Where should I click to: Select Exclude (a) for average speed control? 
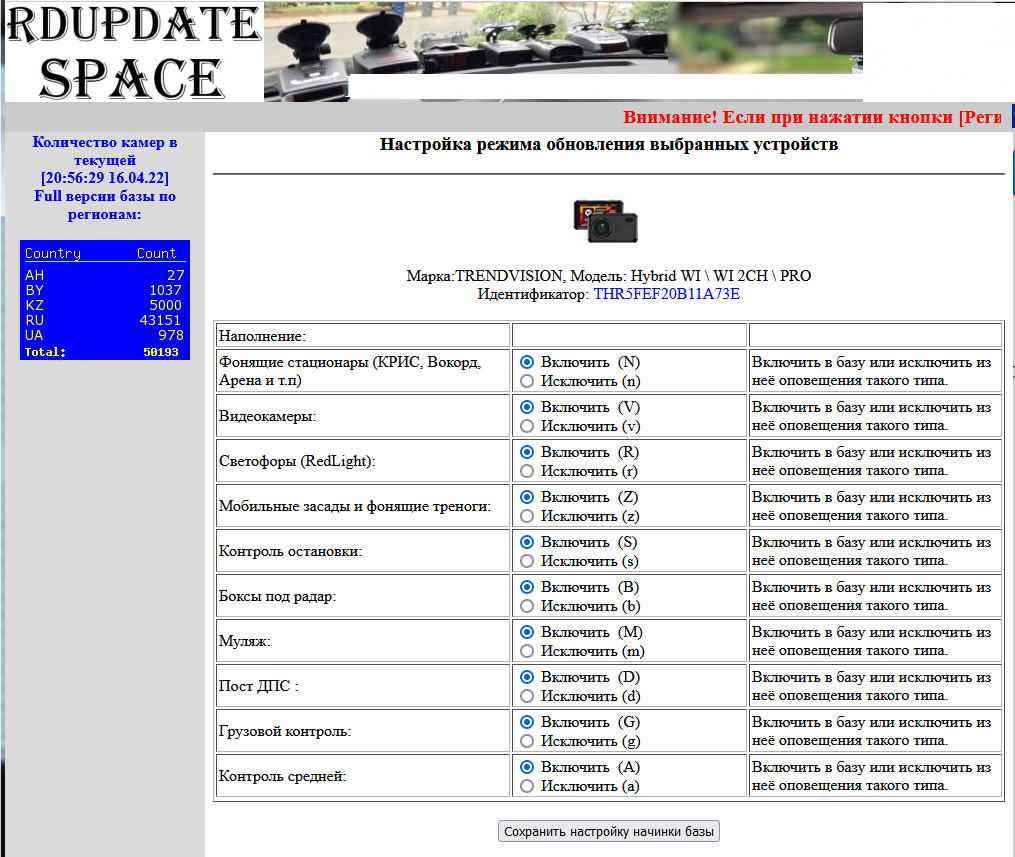click(x=528, y=786)
